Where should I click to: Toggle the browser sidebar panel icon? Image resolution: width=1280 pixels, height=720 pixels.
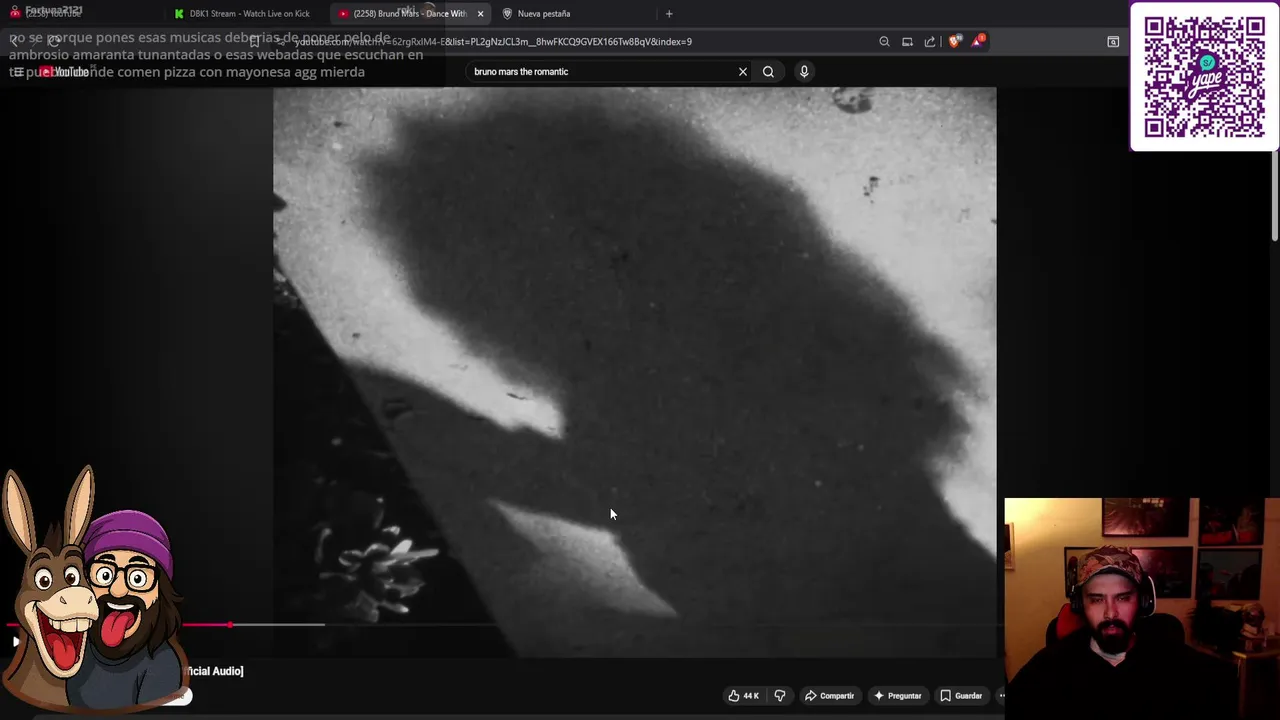(x=1113, y=42)
